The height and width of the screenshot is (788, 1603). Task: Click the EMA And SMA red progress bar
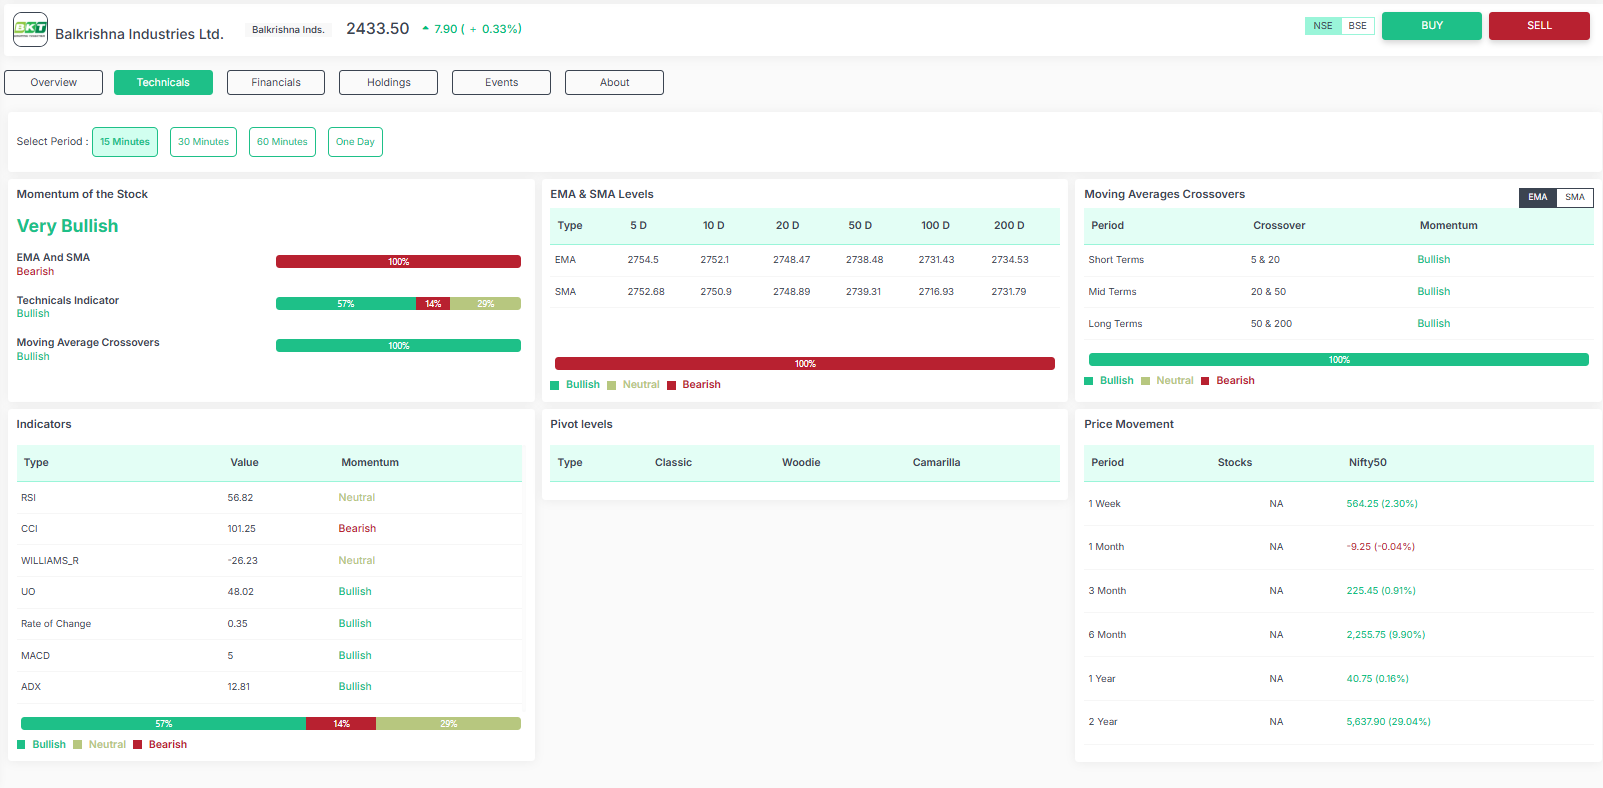coord(398,262)
